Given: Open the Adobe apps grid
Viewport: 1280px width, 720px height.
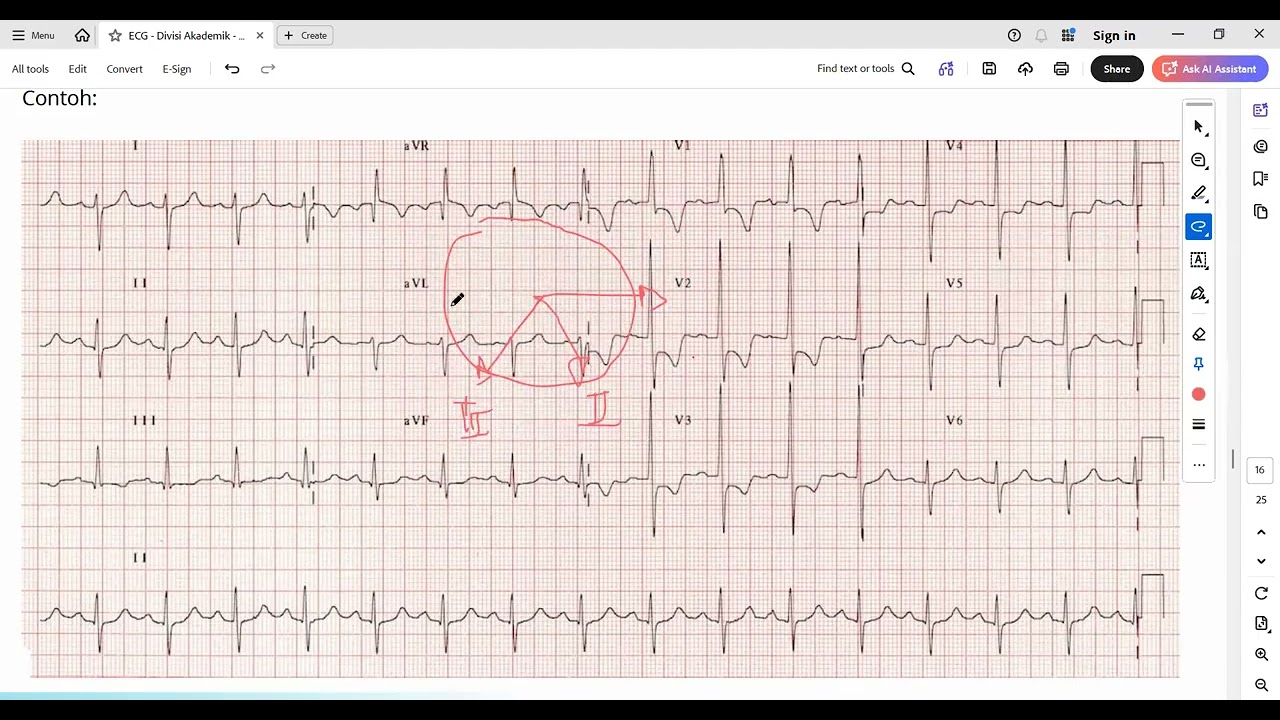Looking at the screenshot, I should [1068, 35].
